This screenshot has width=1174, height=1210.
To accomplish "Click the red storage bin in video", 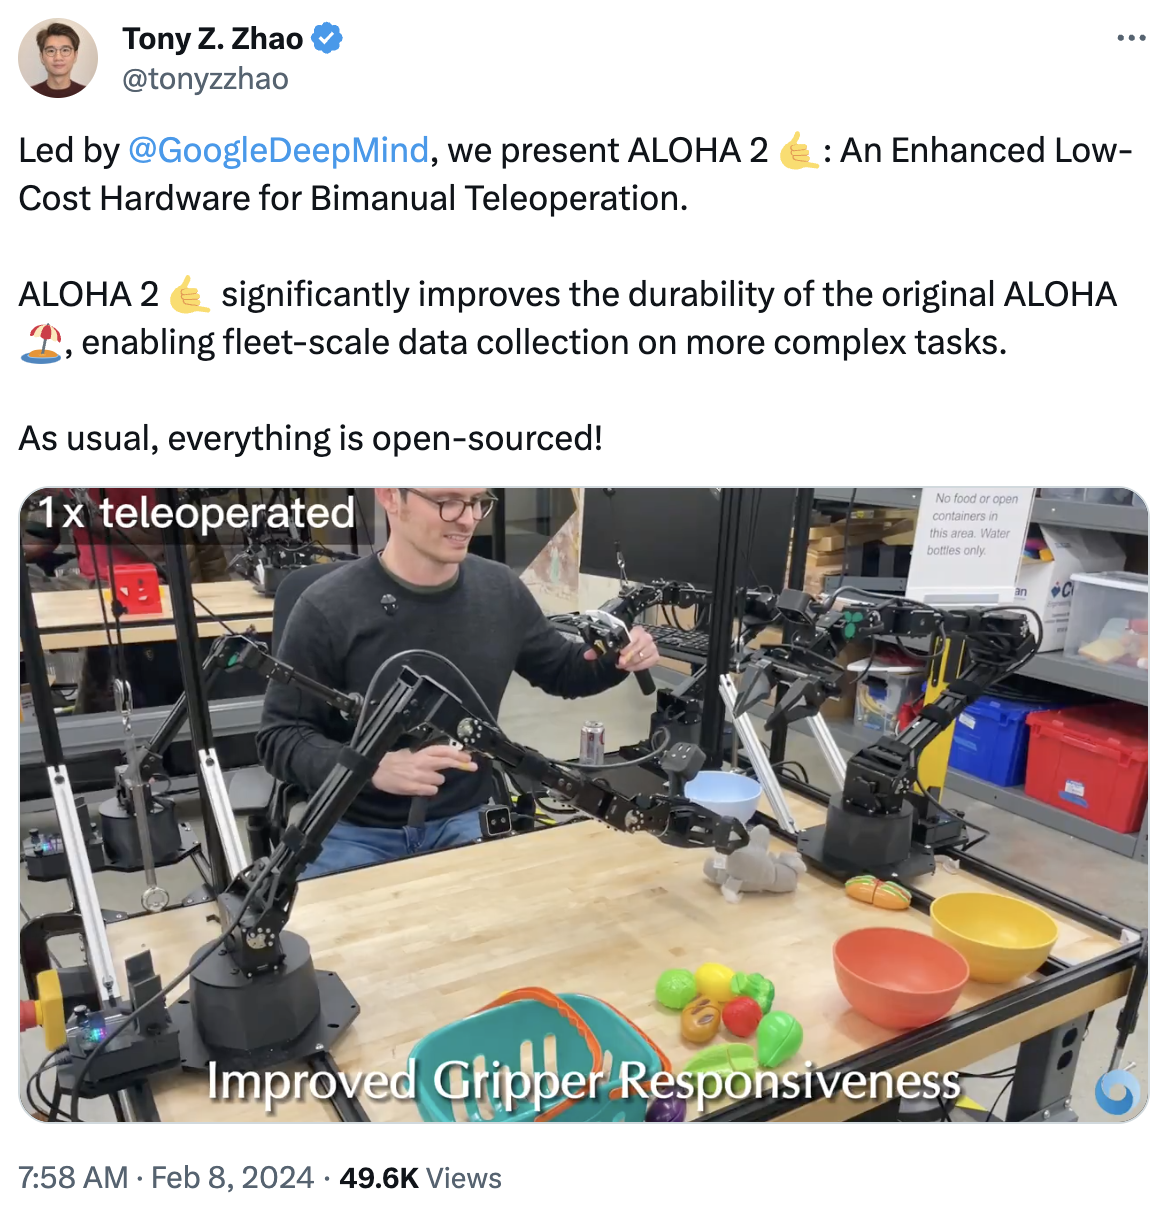I will coord(1086,765).
